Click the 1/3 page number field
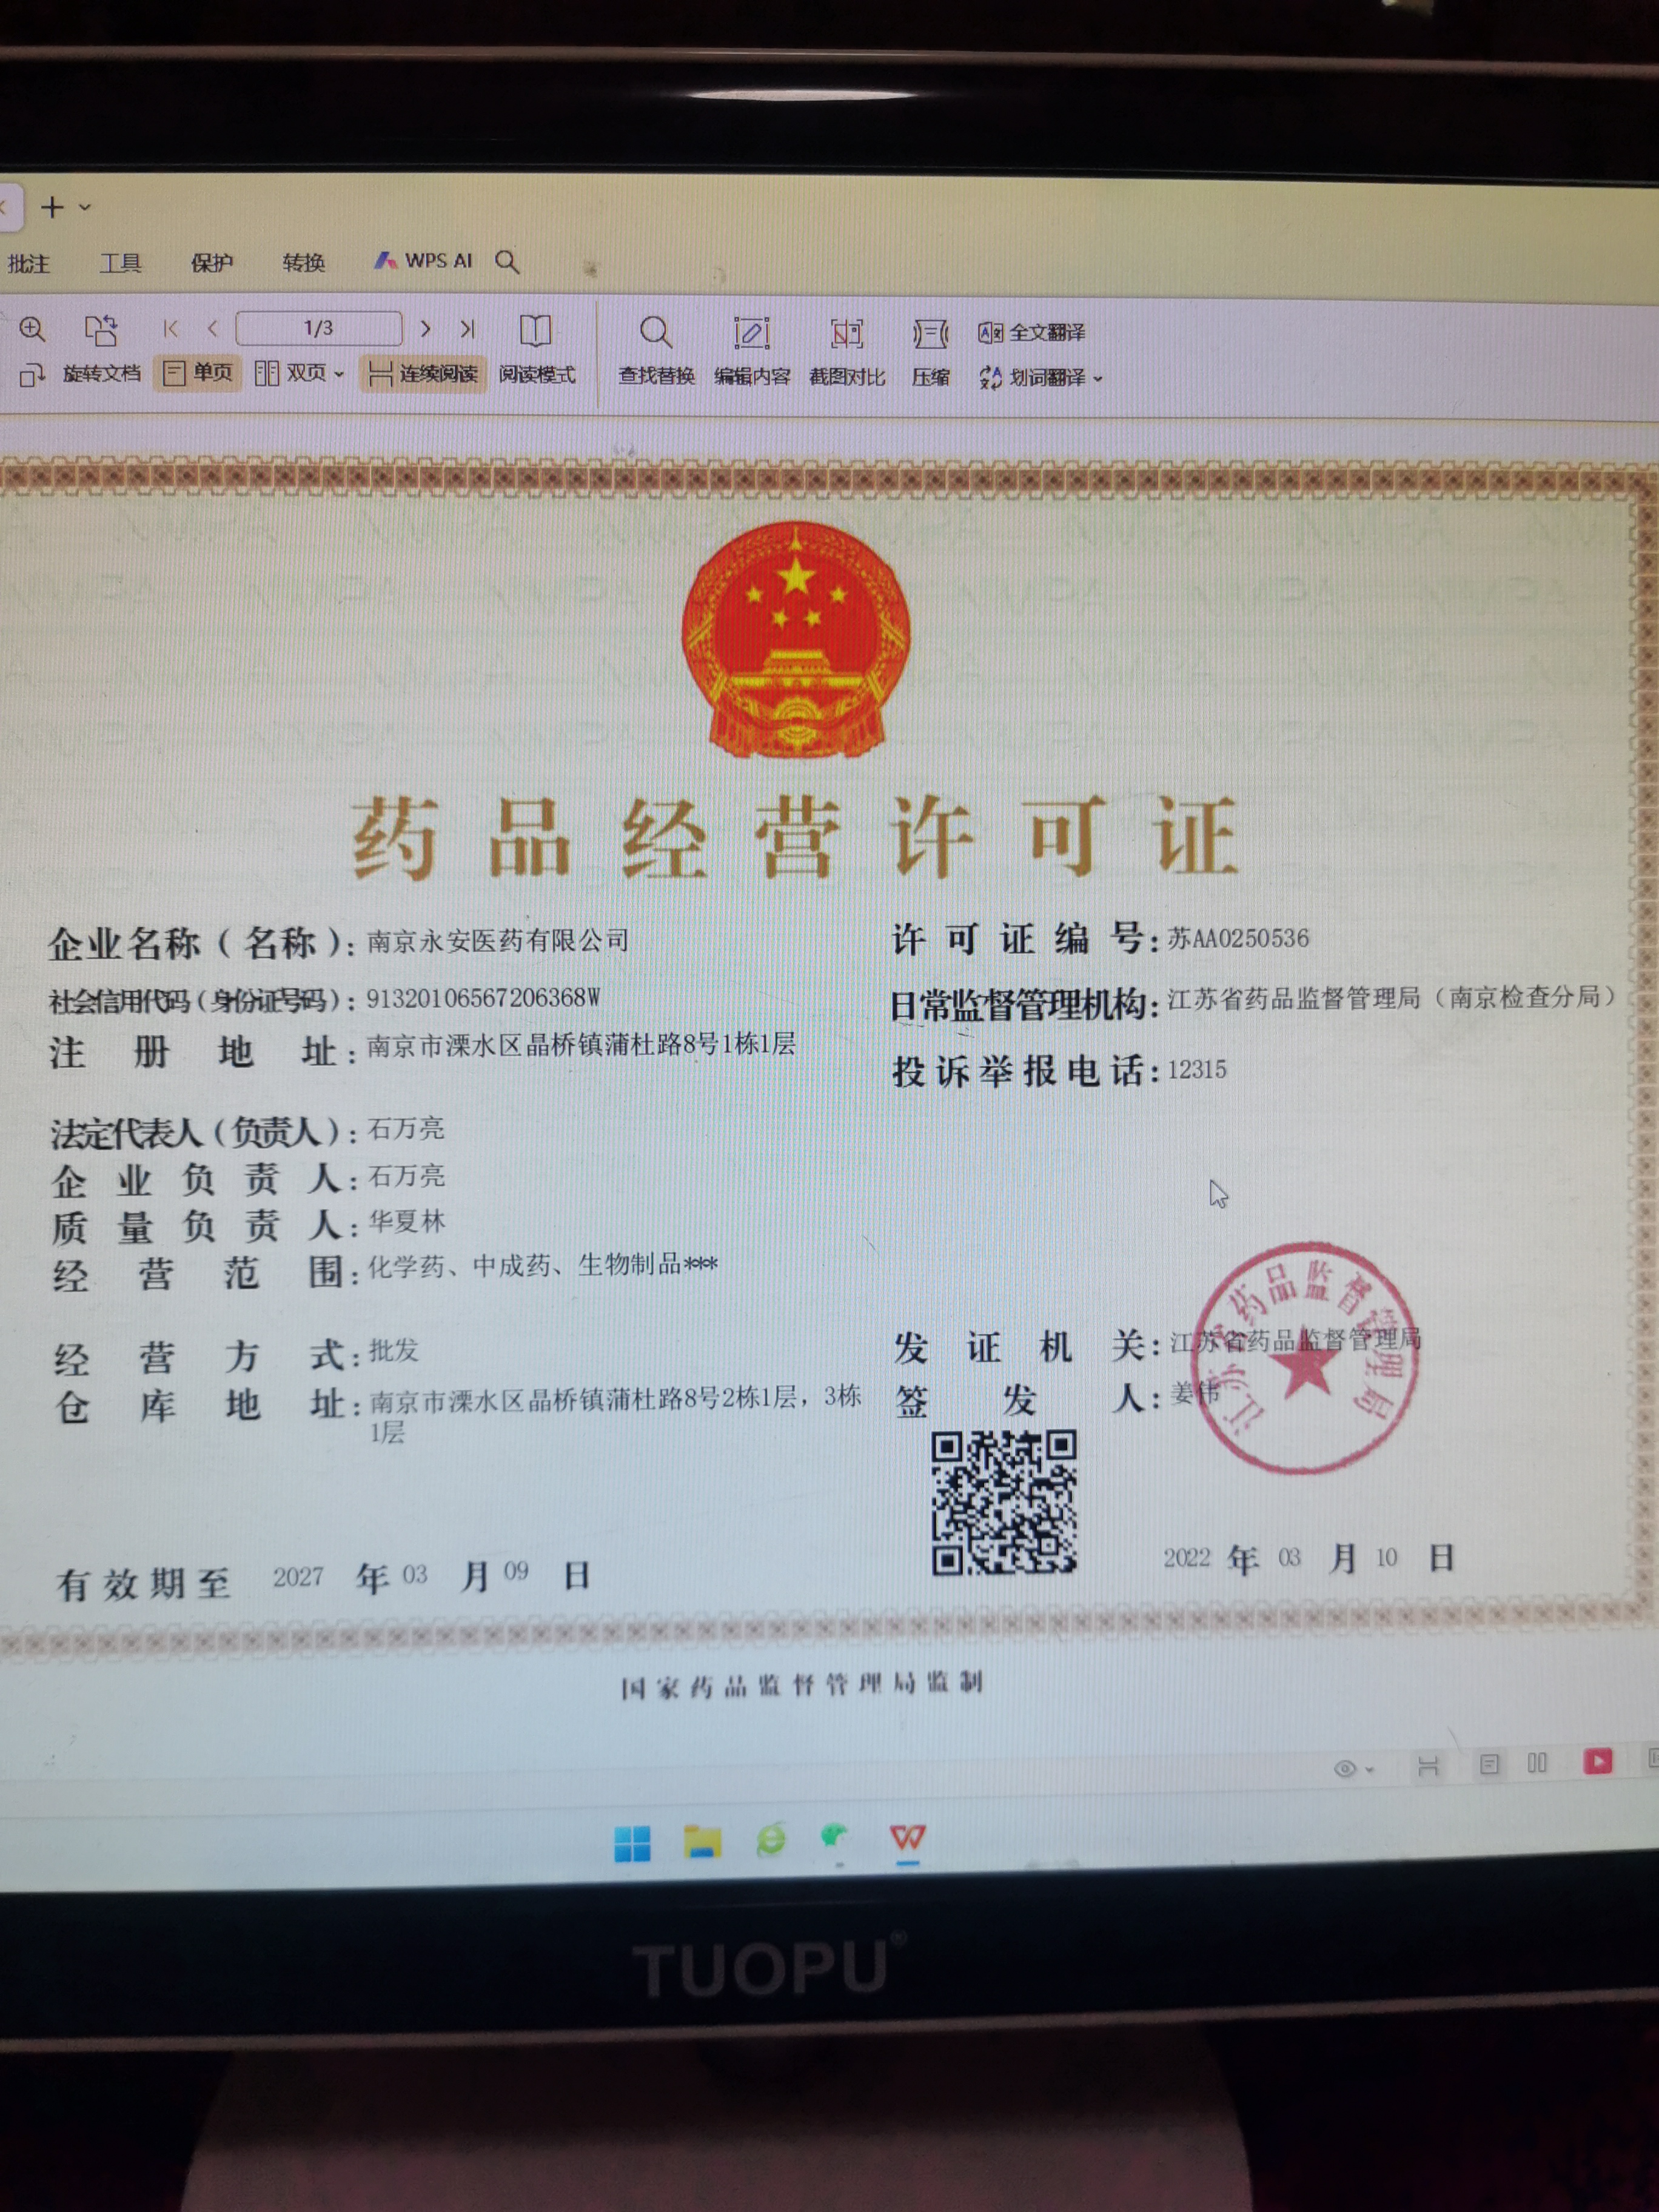1659x2212 pixels. click(319, 328)
